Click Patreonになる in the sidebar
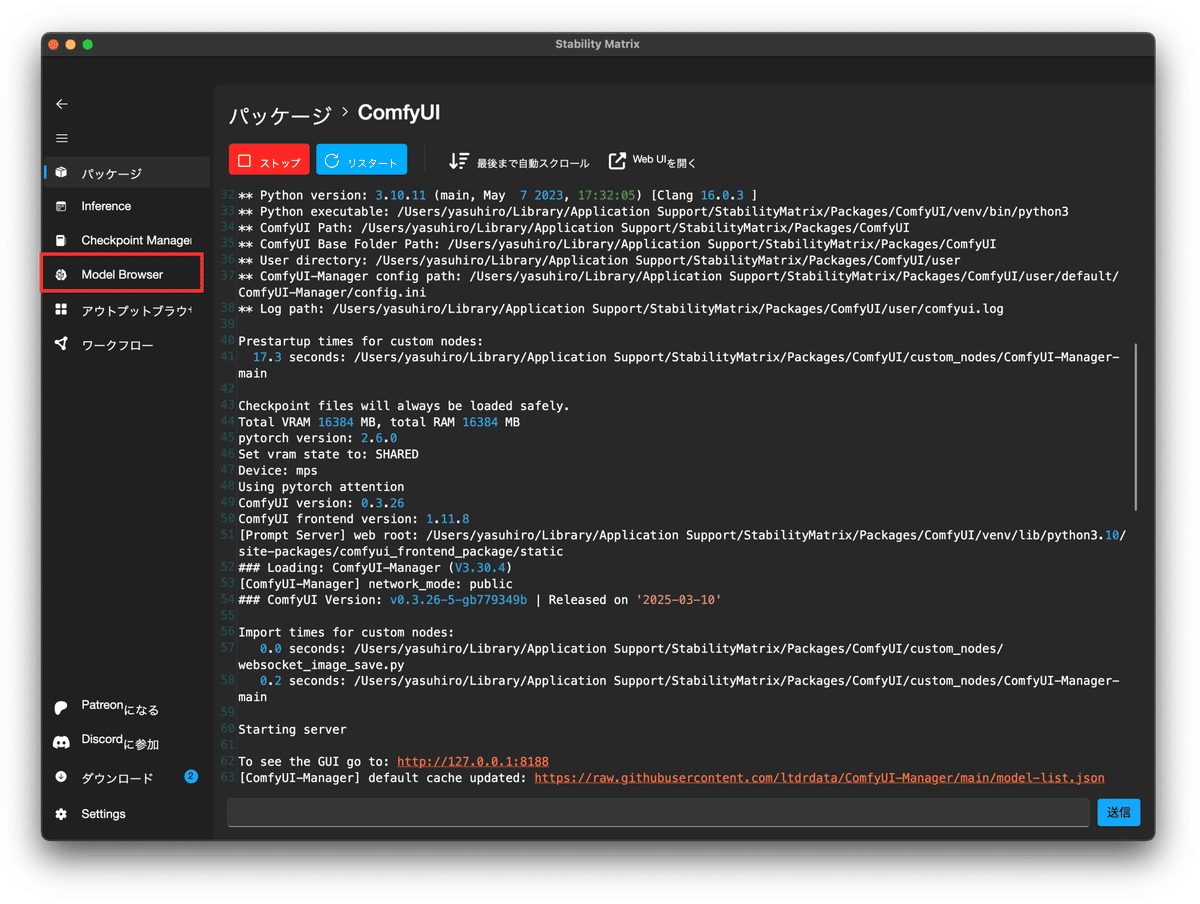This screenshot has width=1200, height=904. (x=125, y=708)
